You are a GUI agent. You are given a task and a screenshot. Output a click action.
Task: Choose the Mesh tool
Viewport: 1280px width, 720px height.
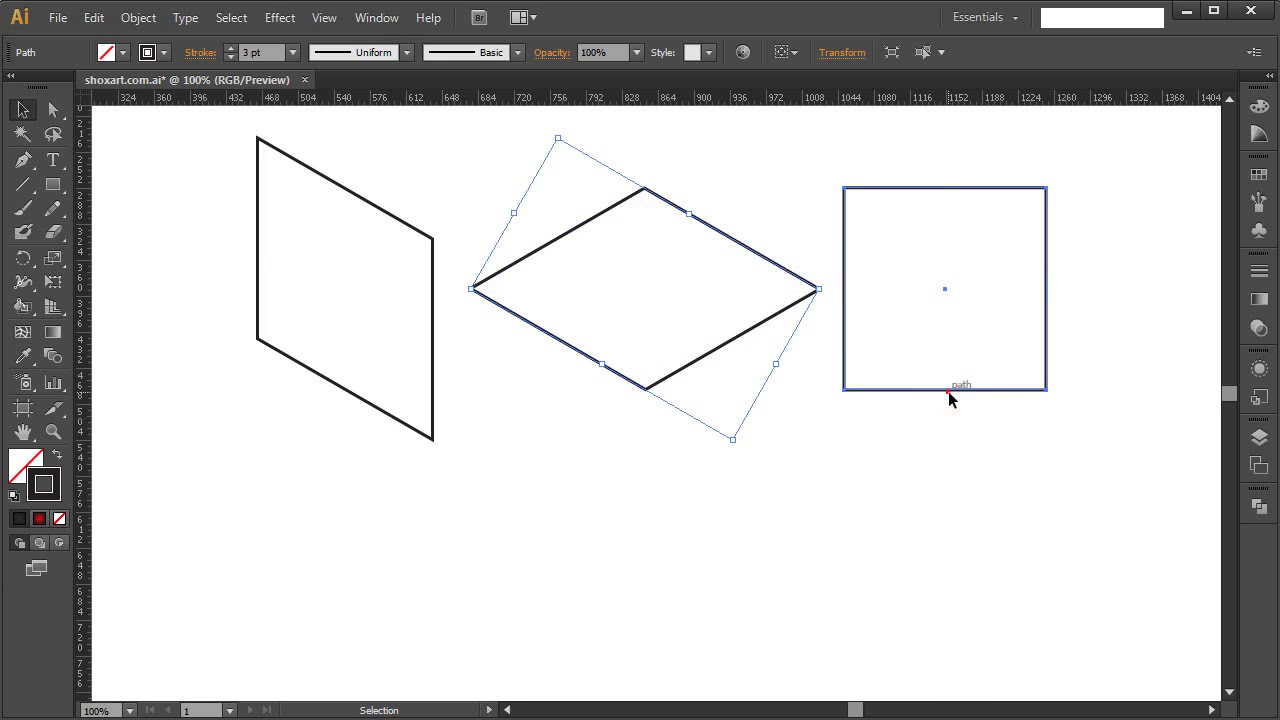23,332
